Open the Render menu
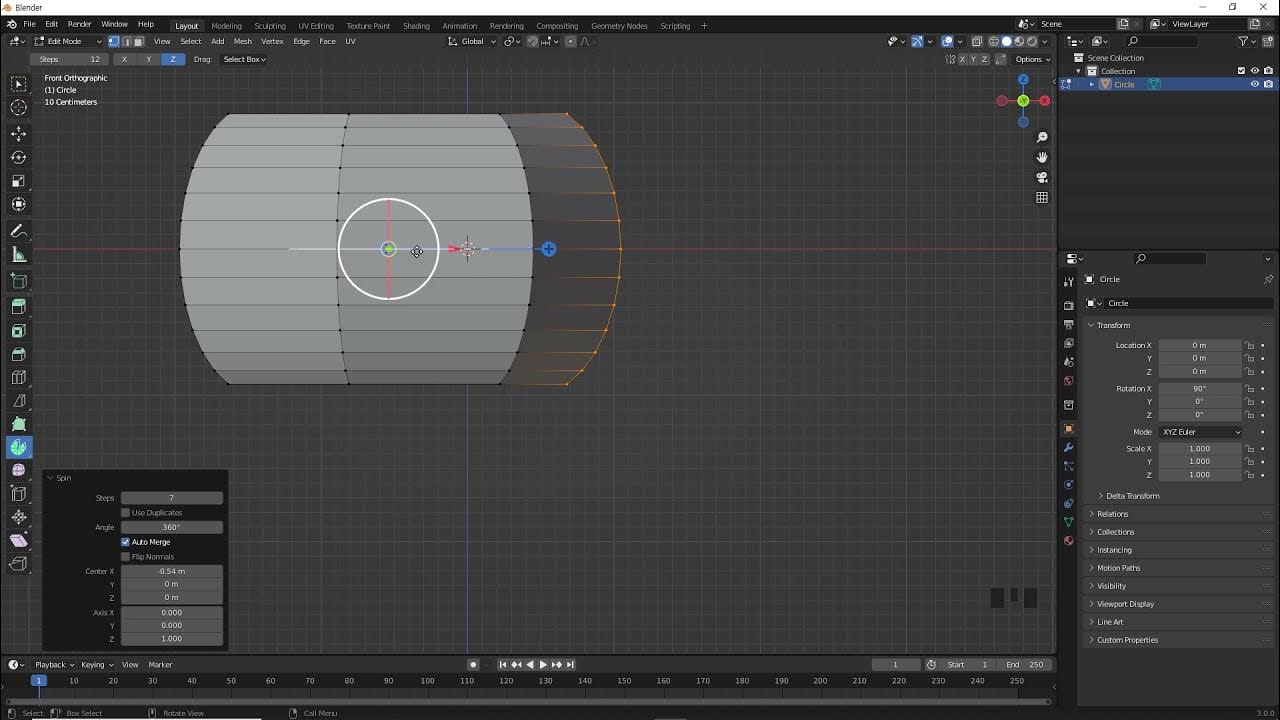Image resolution: width=1280 pixels, height=720 pixels. 79,24
